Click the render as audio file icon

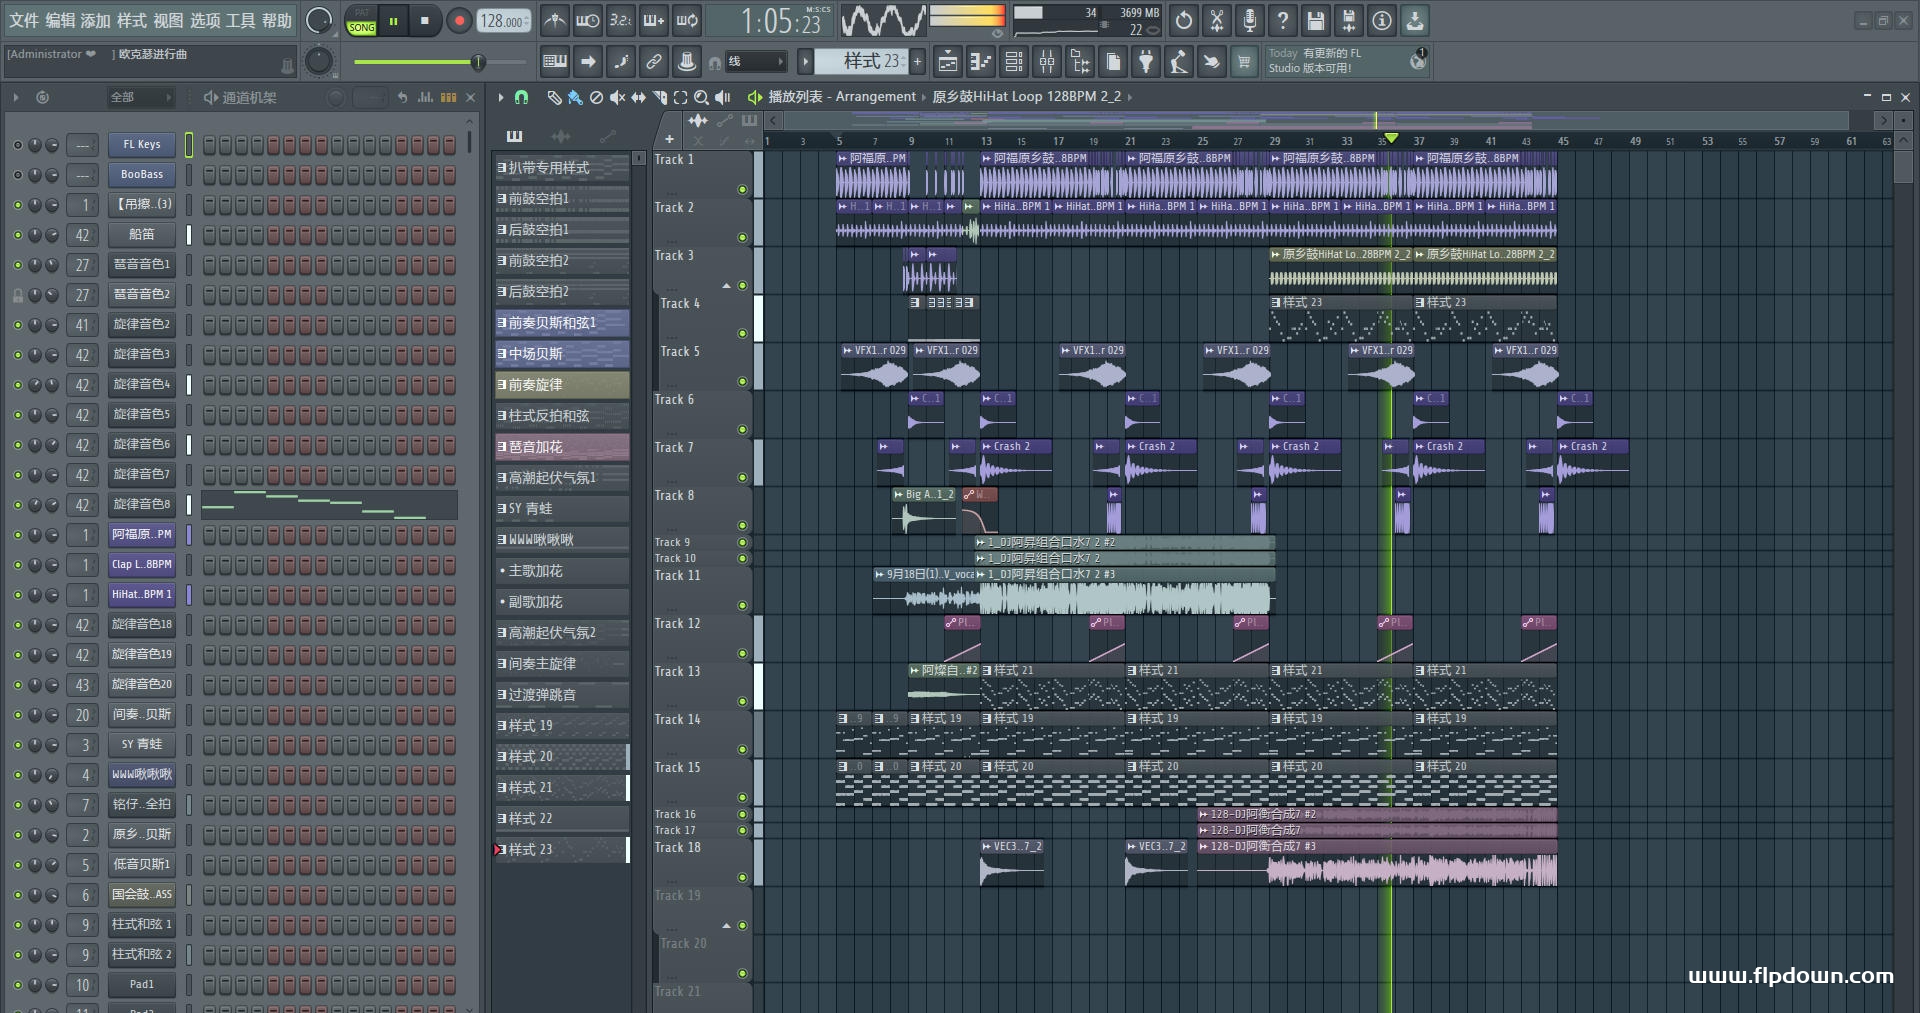[1349, 20]
